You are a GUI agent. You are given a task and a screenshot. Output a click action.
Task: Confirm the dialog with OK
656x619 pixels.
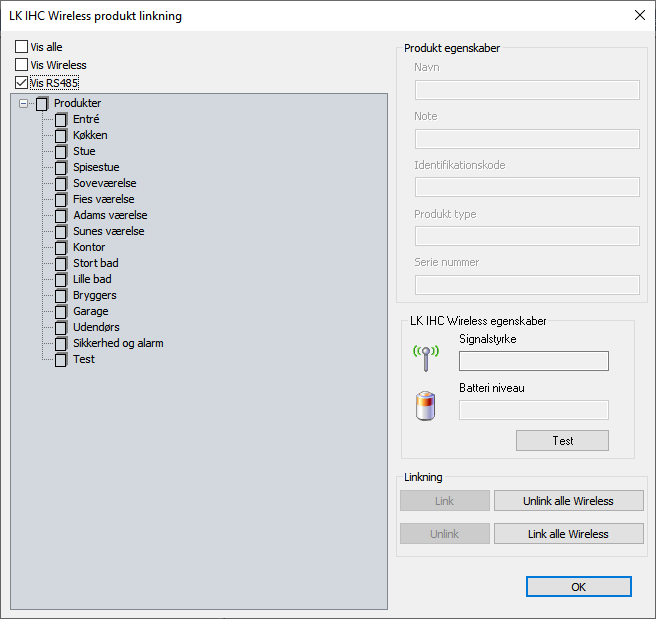pos(579,587)
